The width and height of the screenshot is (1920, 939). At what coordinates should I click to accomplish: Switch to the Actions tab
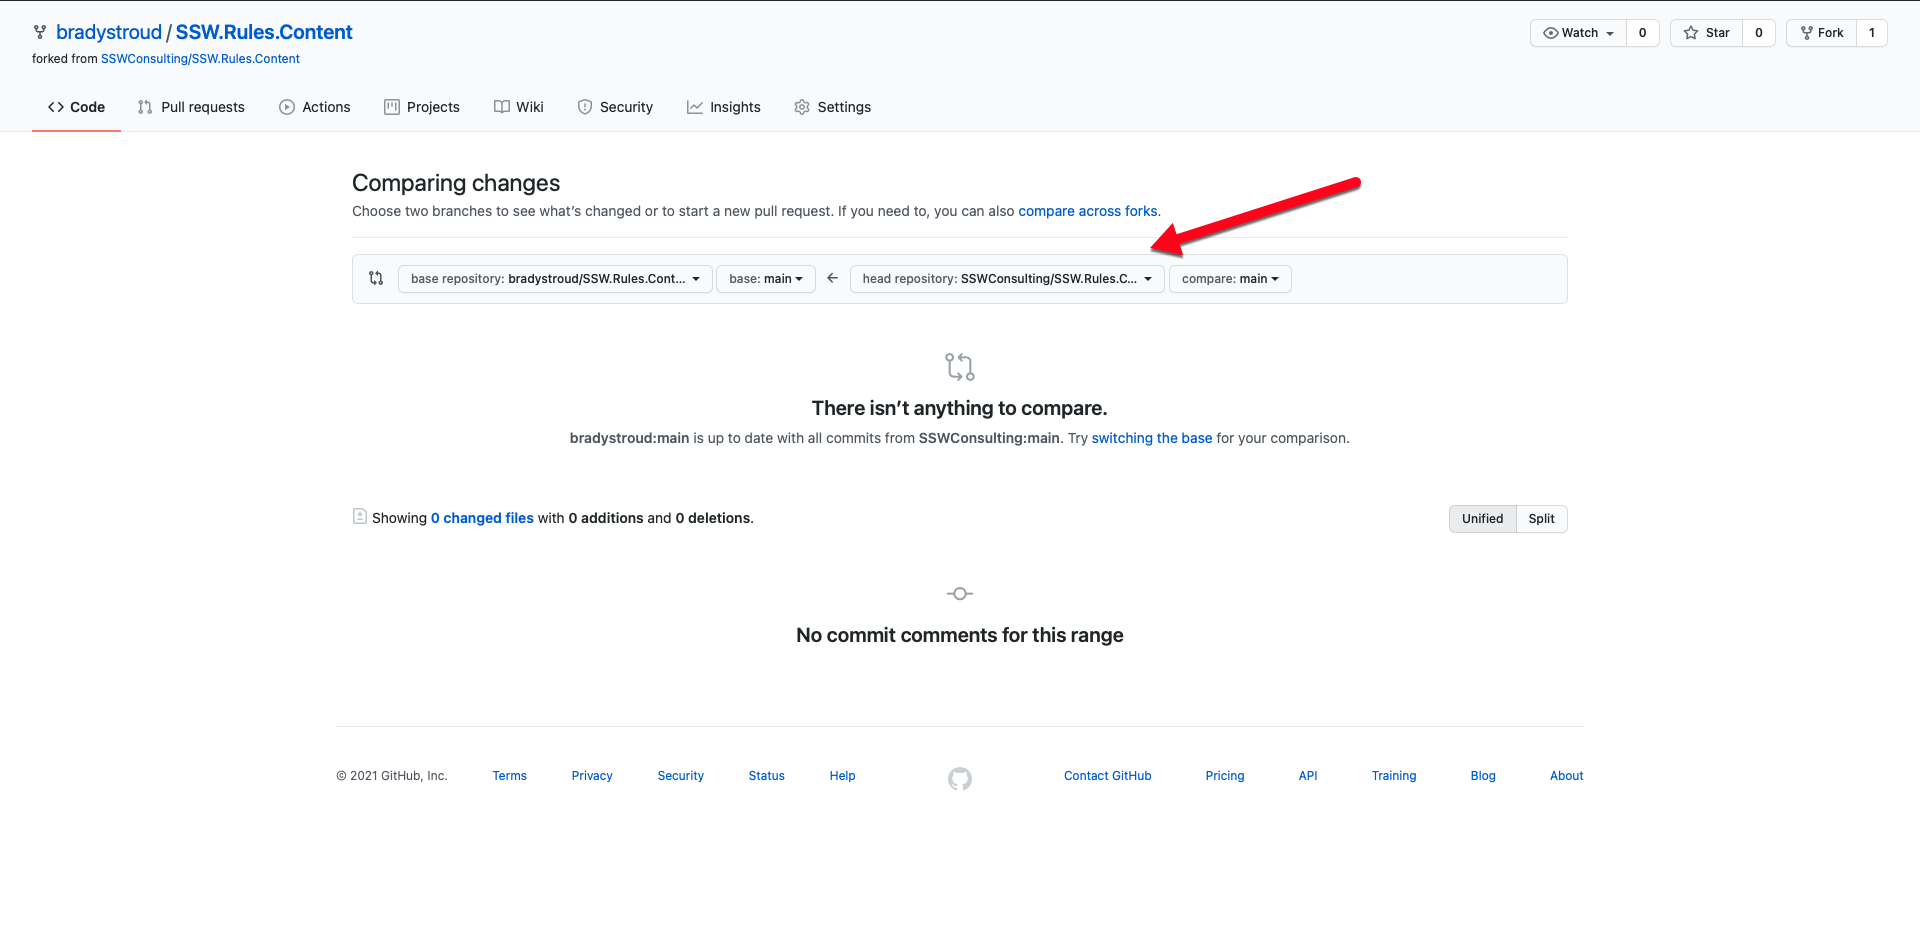[315, 107]
